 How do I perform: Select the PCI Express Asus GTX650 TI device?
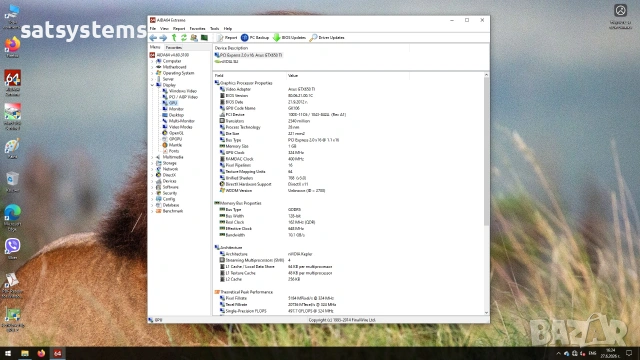click(249, 55)
